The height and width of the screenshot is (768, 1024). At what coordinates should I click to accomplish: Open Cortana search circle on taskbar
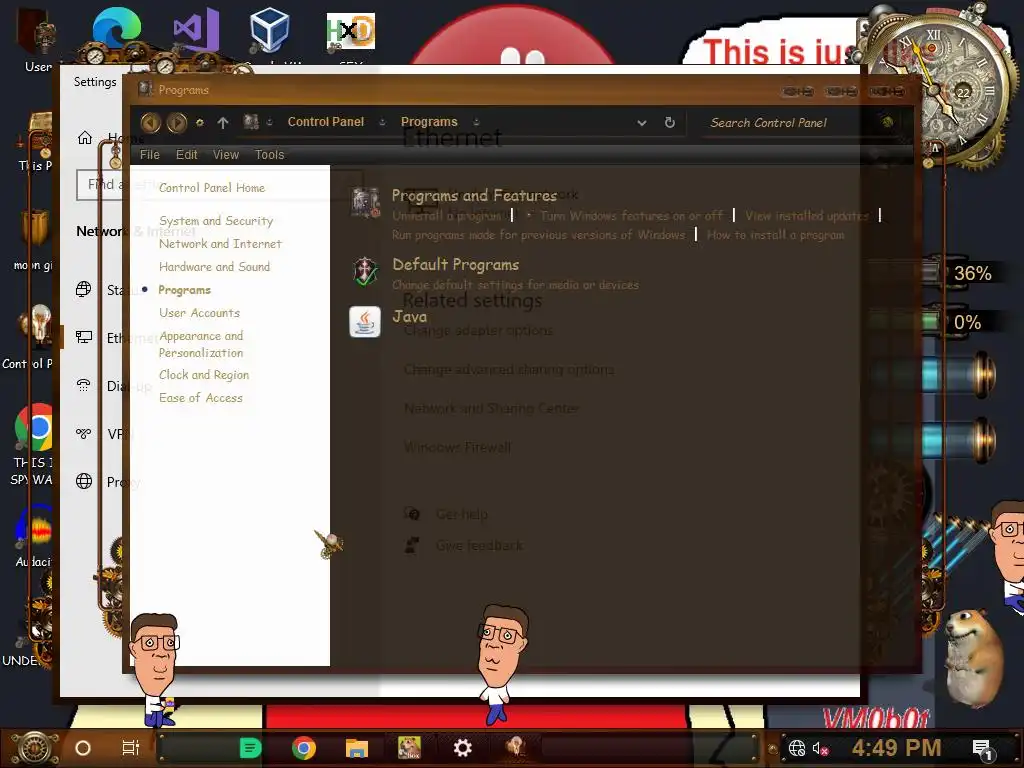pyautogui.click(x=83, y=748)
